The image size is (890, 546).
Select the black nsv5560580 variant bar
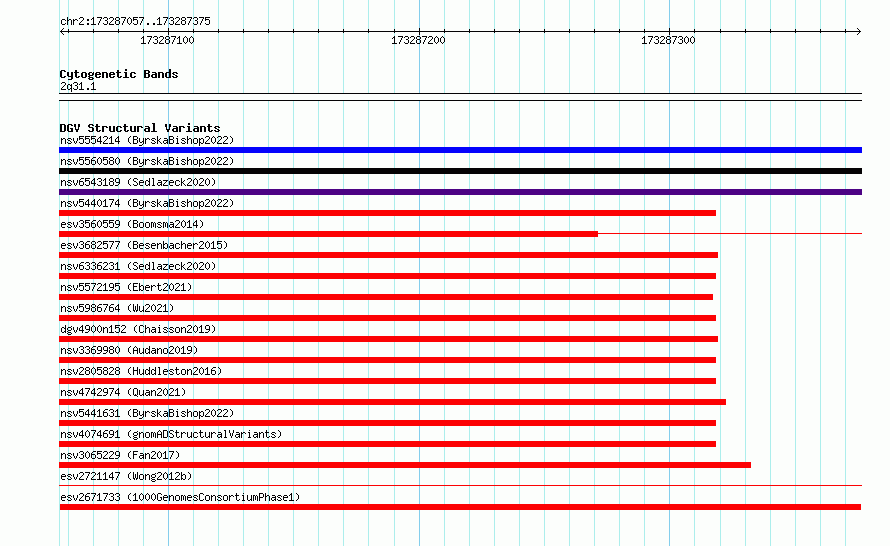pos(460,171)
